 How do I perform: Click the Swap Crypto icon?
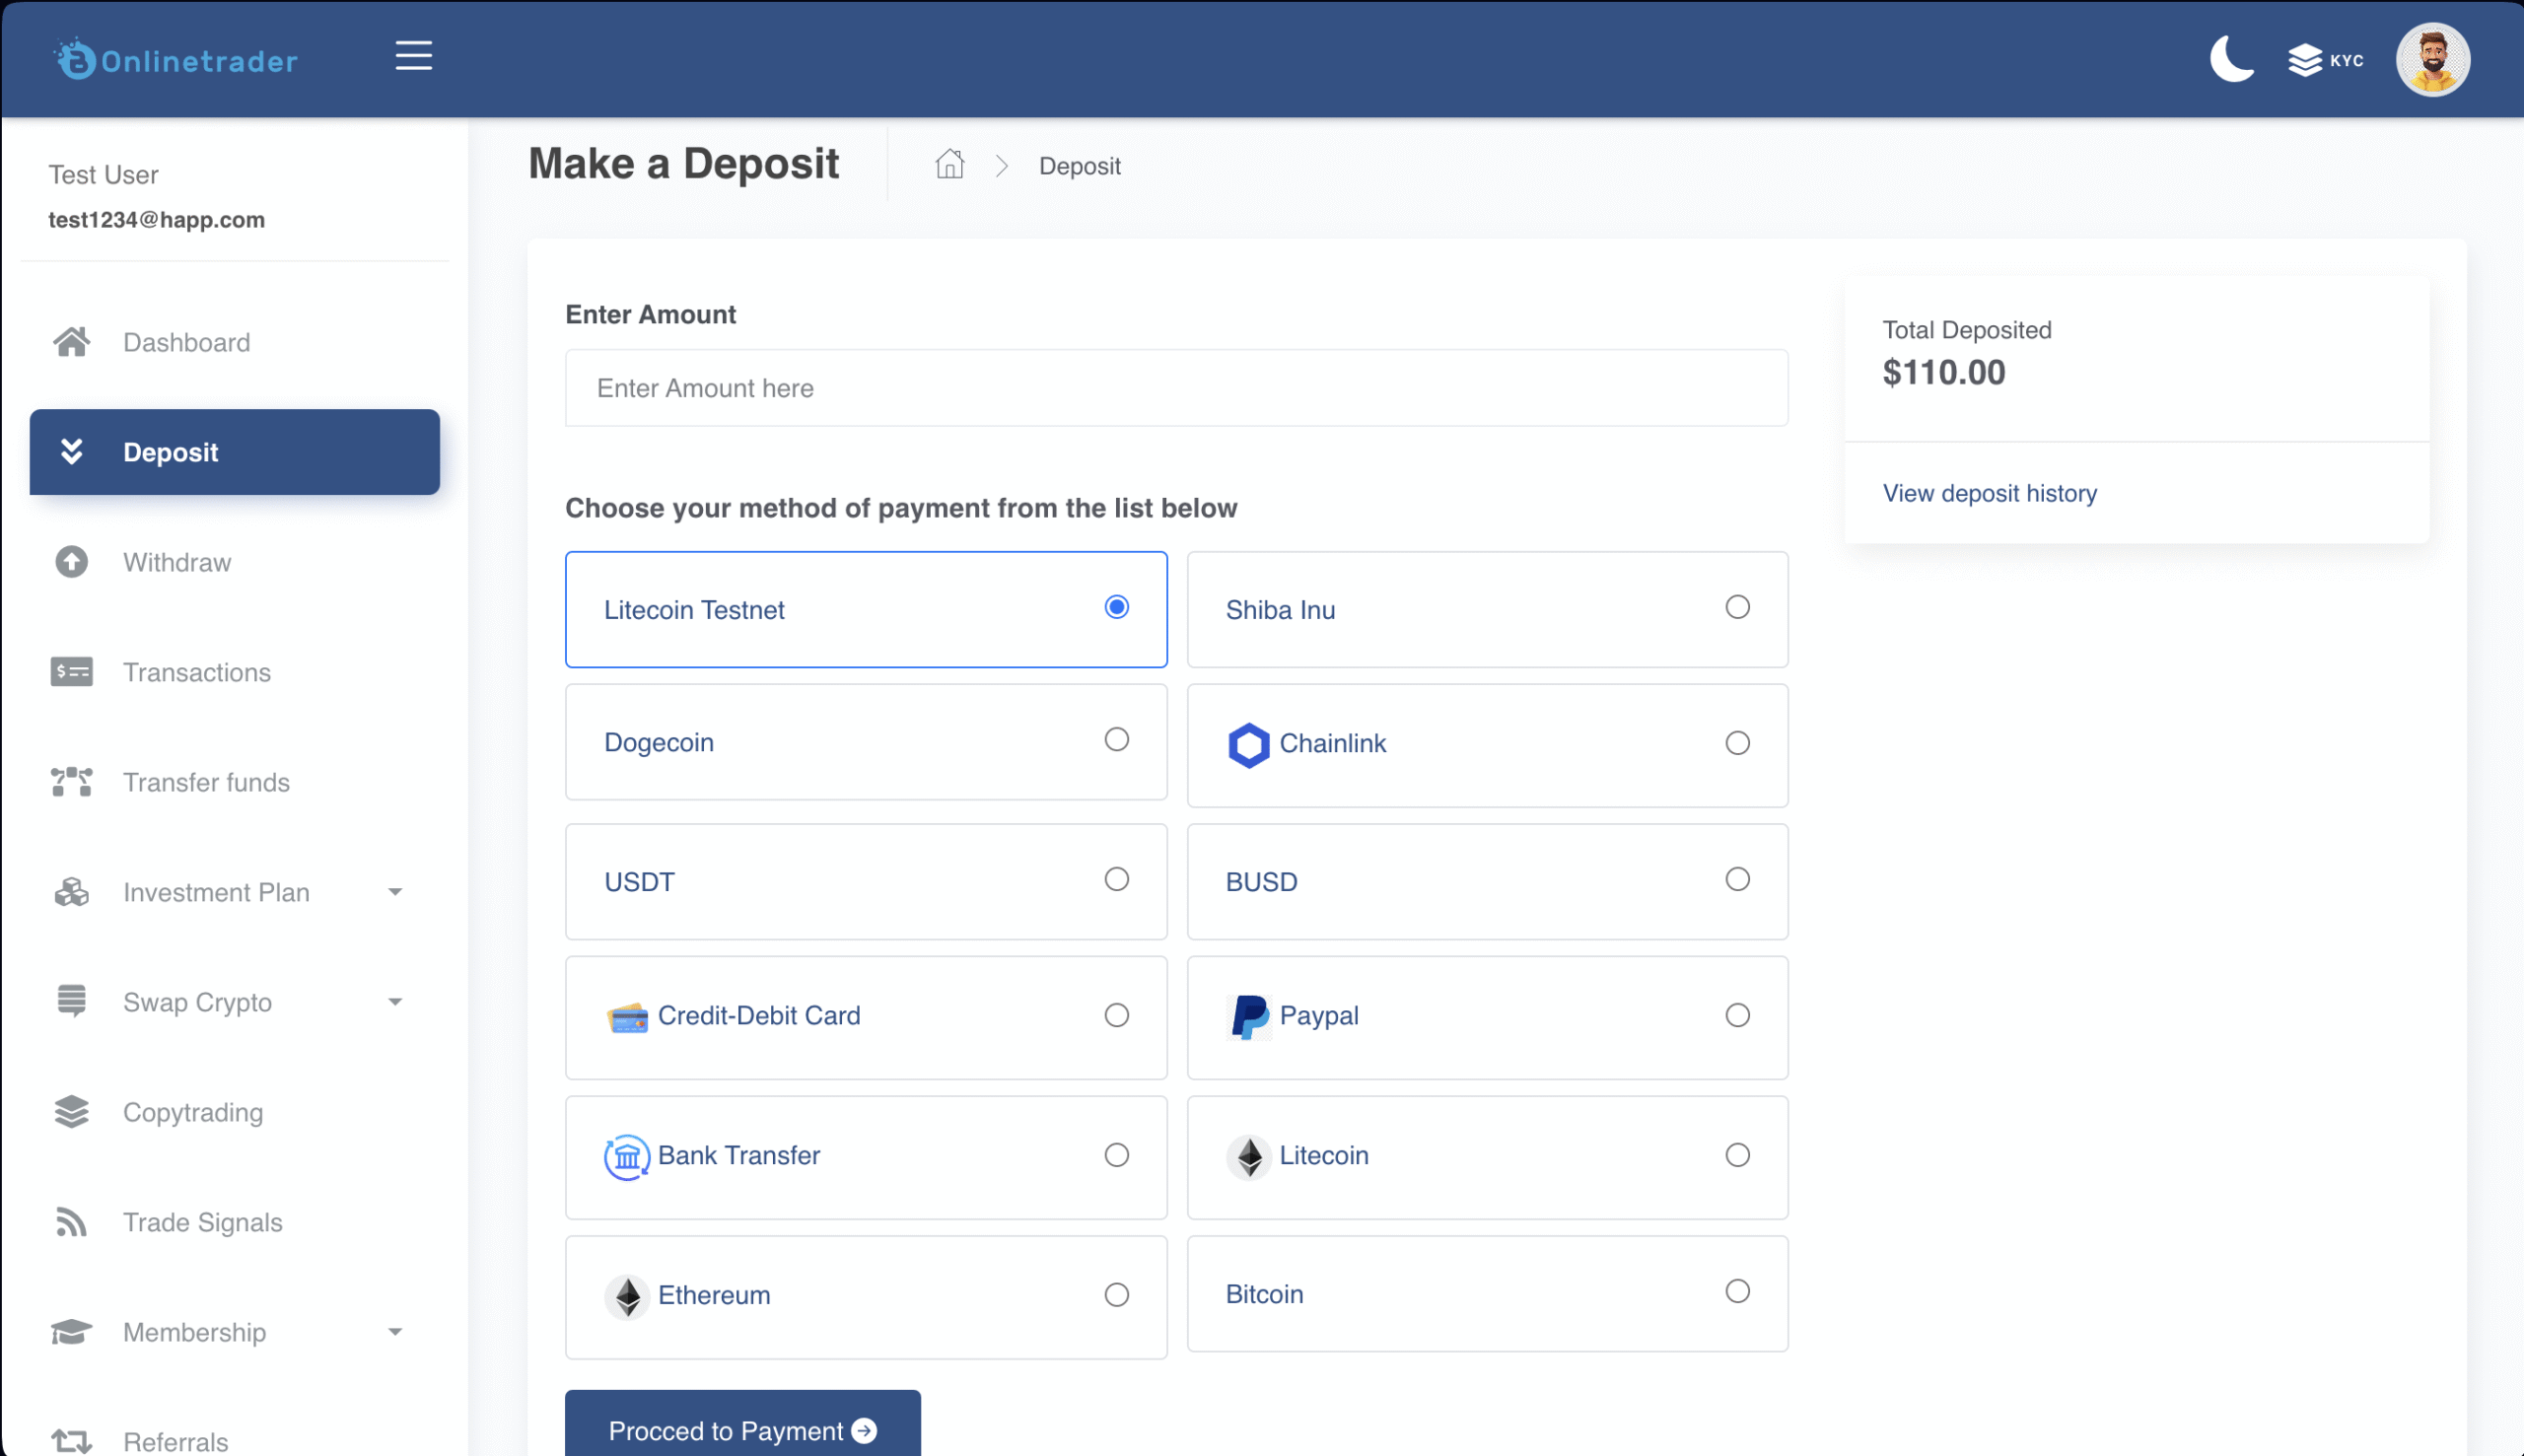(x=71, y=1001)
